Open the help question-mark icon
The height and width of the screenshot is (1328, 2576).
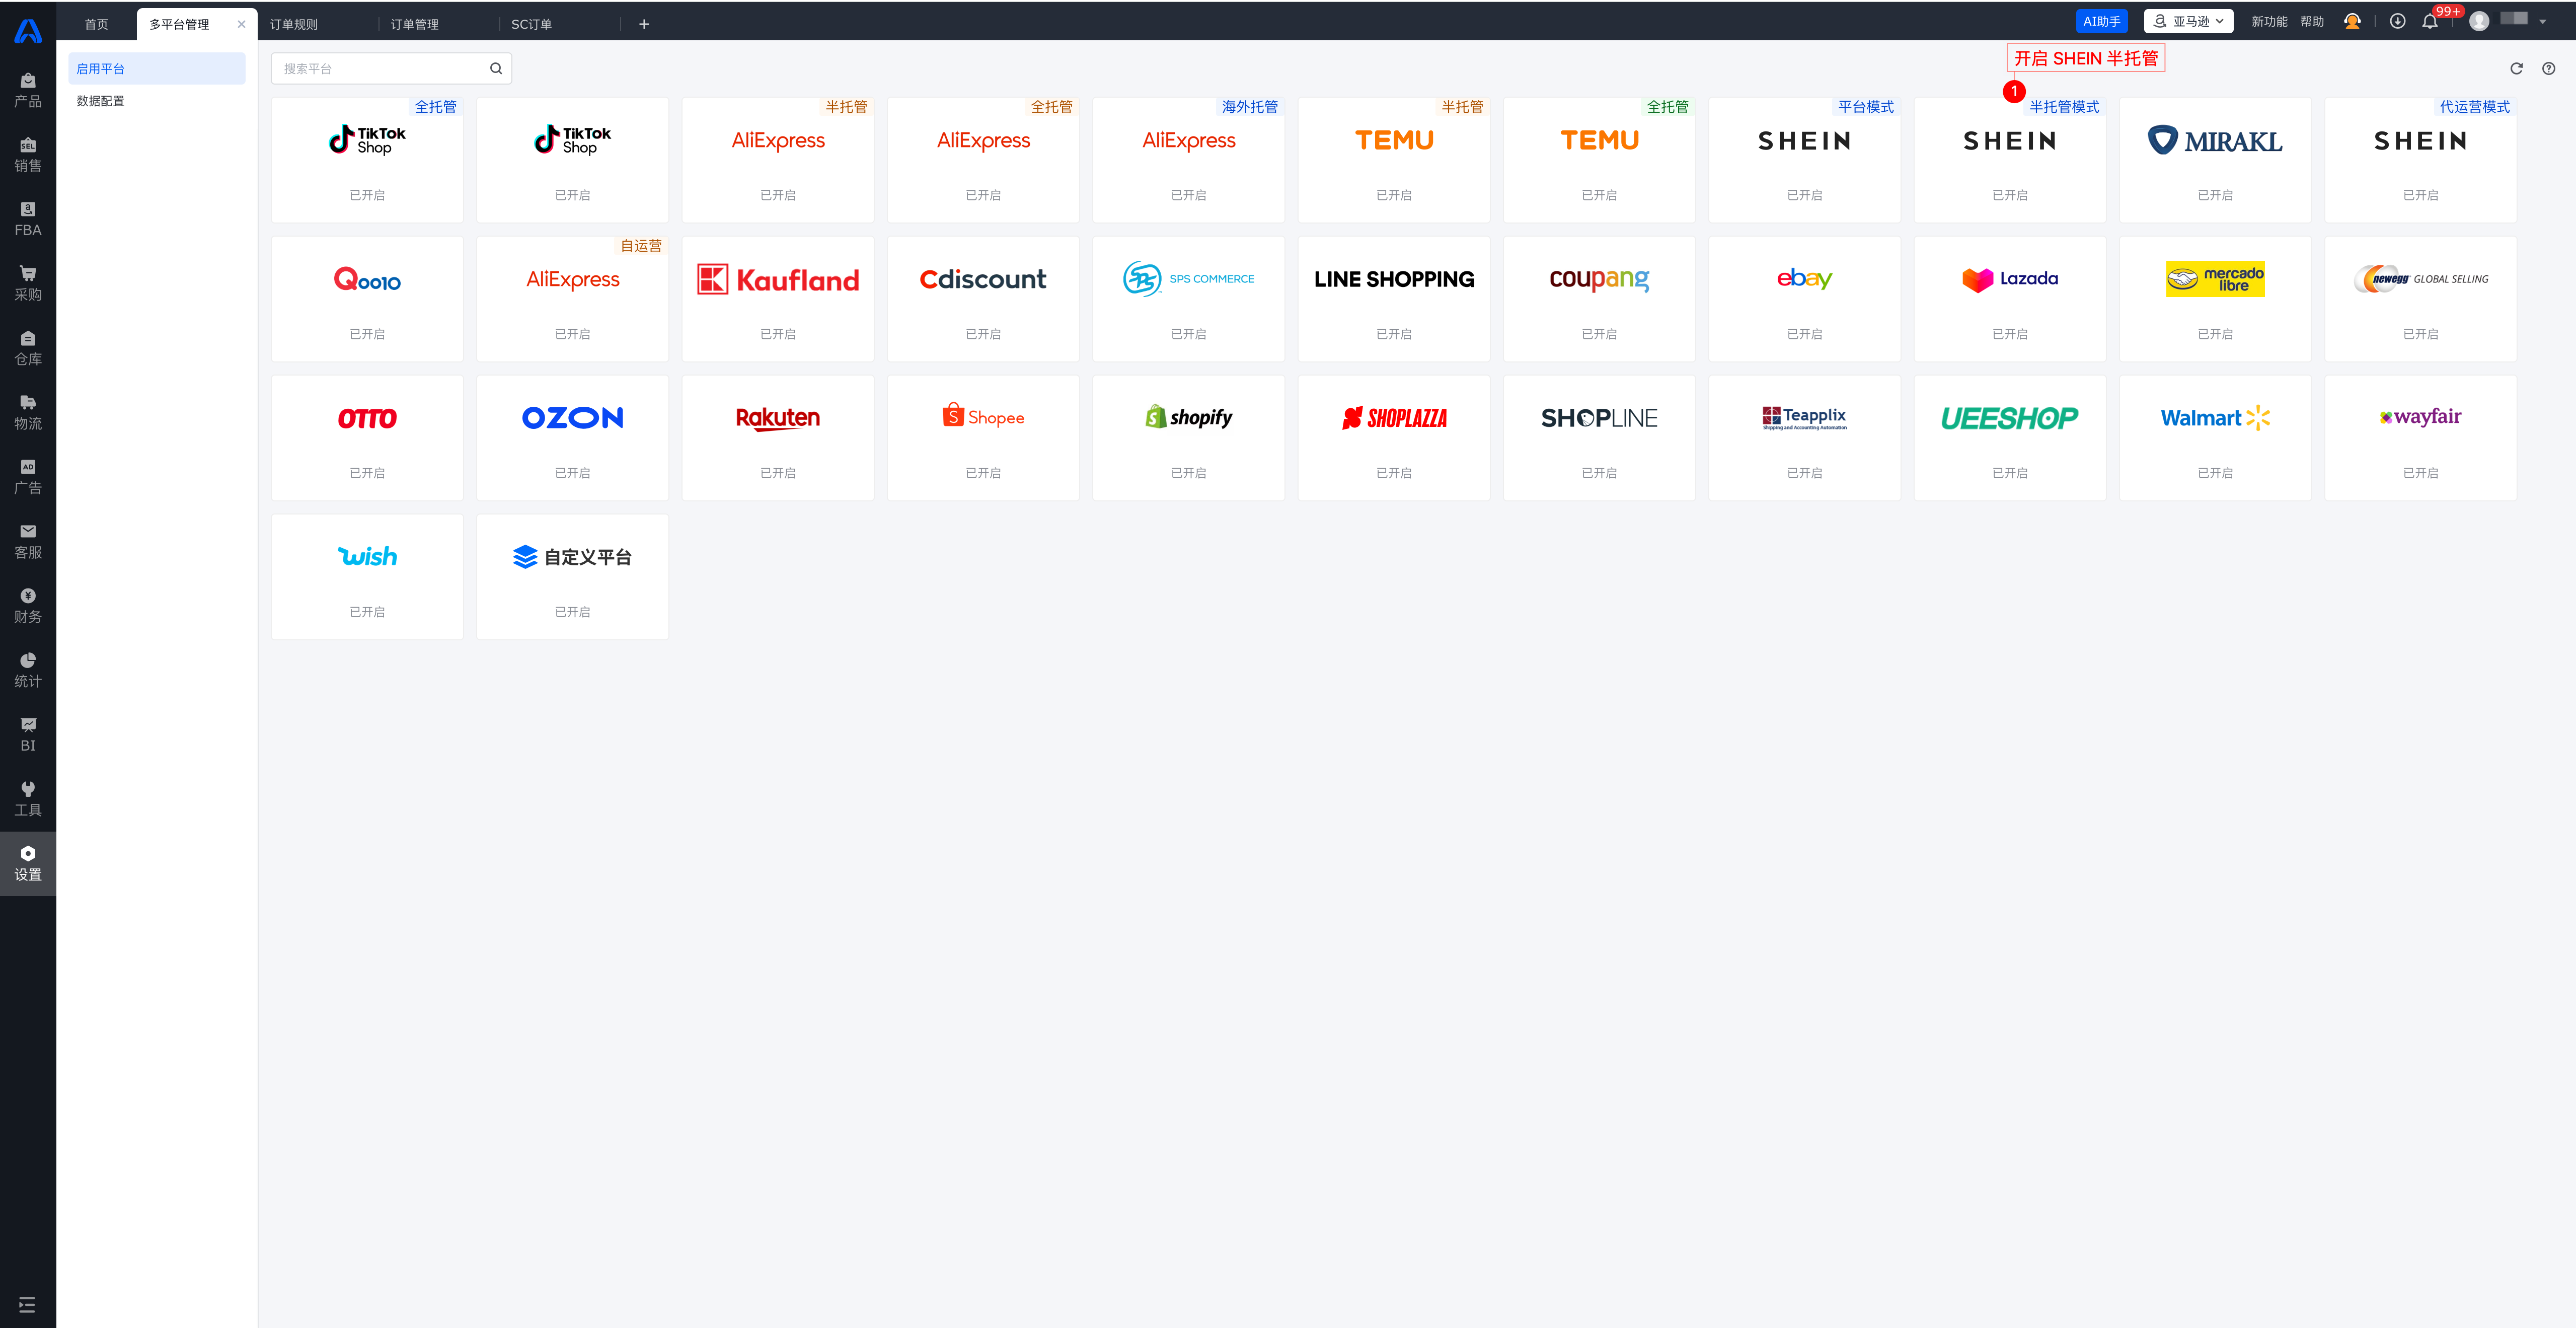point(2548,68)
